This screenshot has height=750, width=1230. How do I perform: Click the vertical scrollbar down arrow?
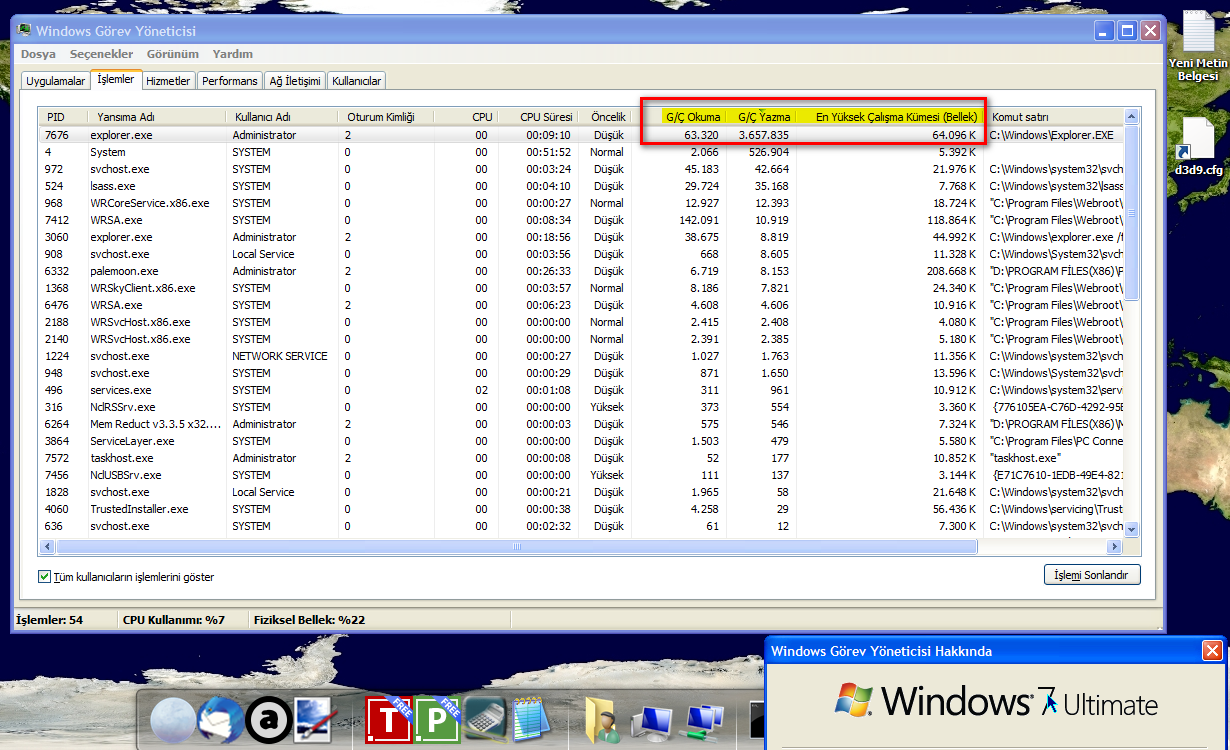coord(1132,529)
